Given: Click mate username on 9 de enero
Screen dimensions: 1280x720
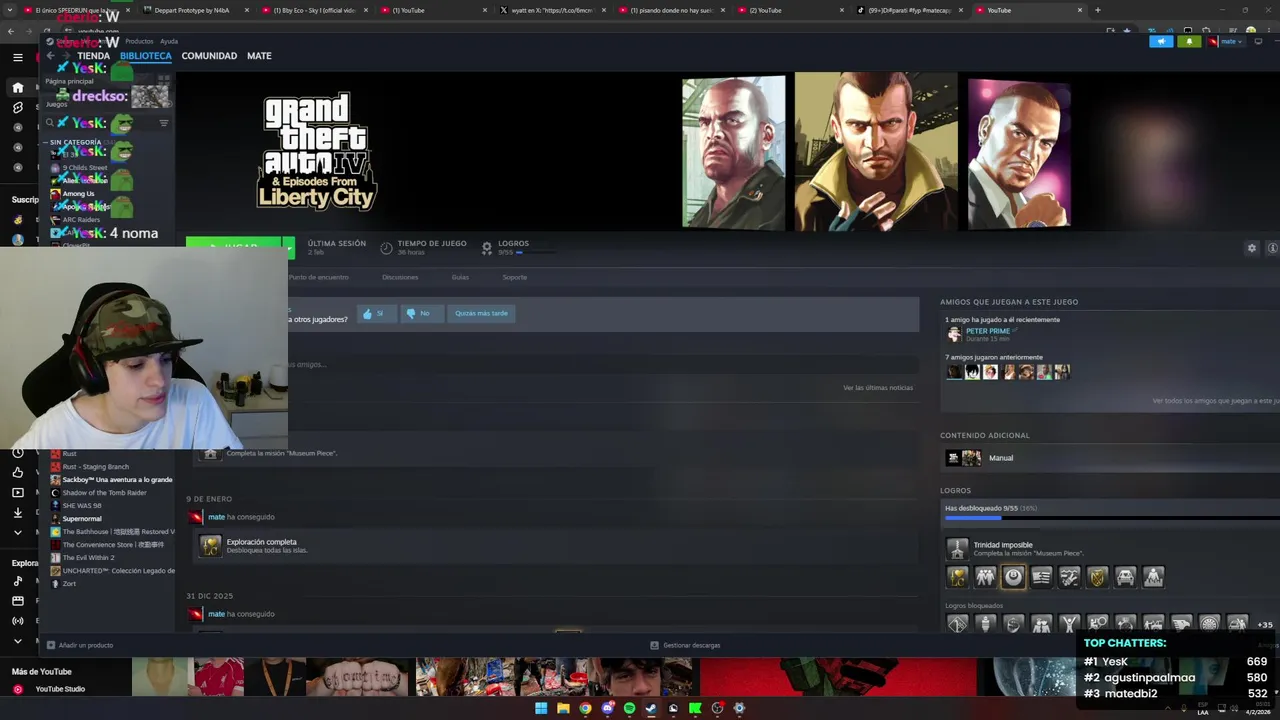Looking at the screenshot, I should (216, 517).
